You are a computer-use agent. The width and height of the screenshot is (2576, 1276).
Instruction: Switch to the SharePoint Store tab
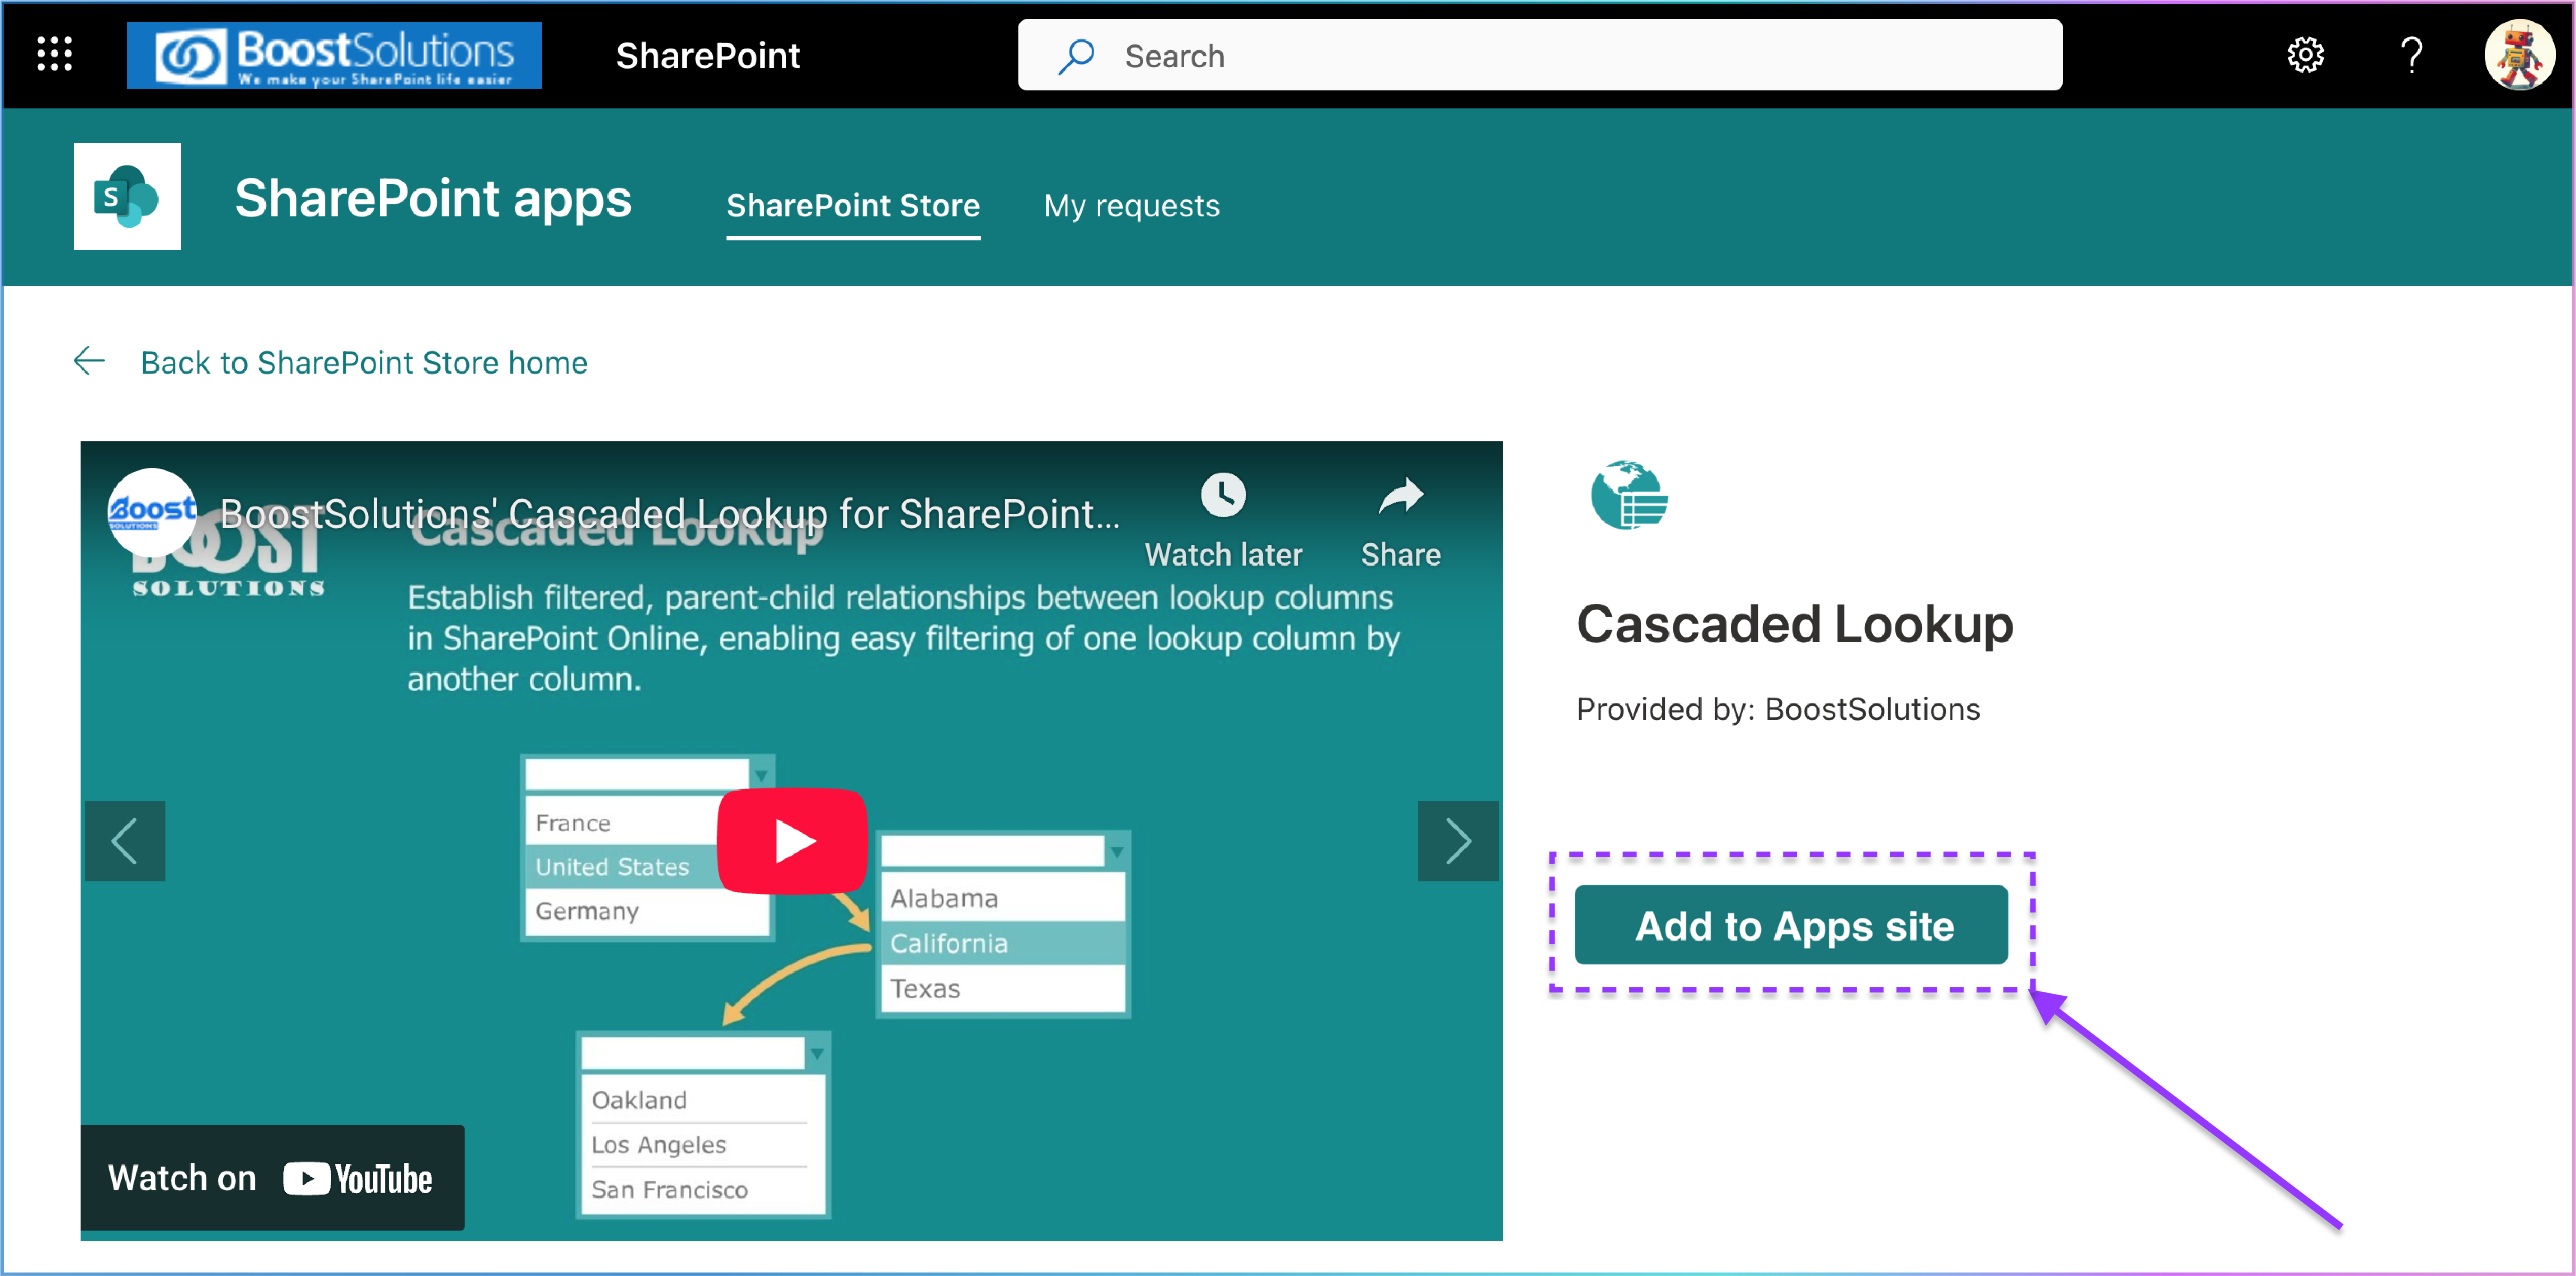853,206
